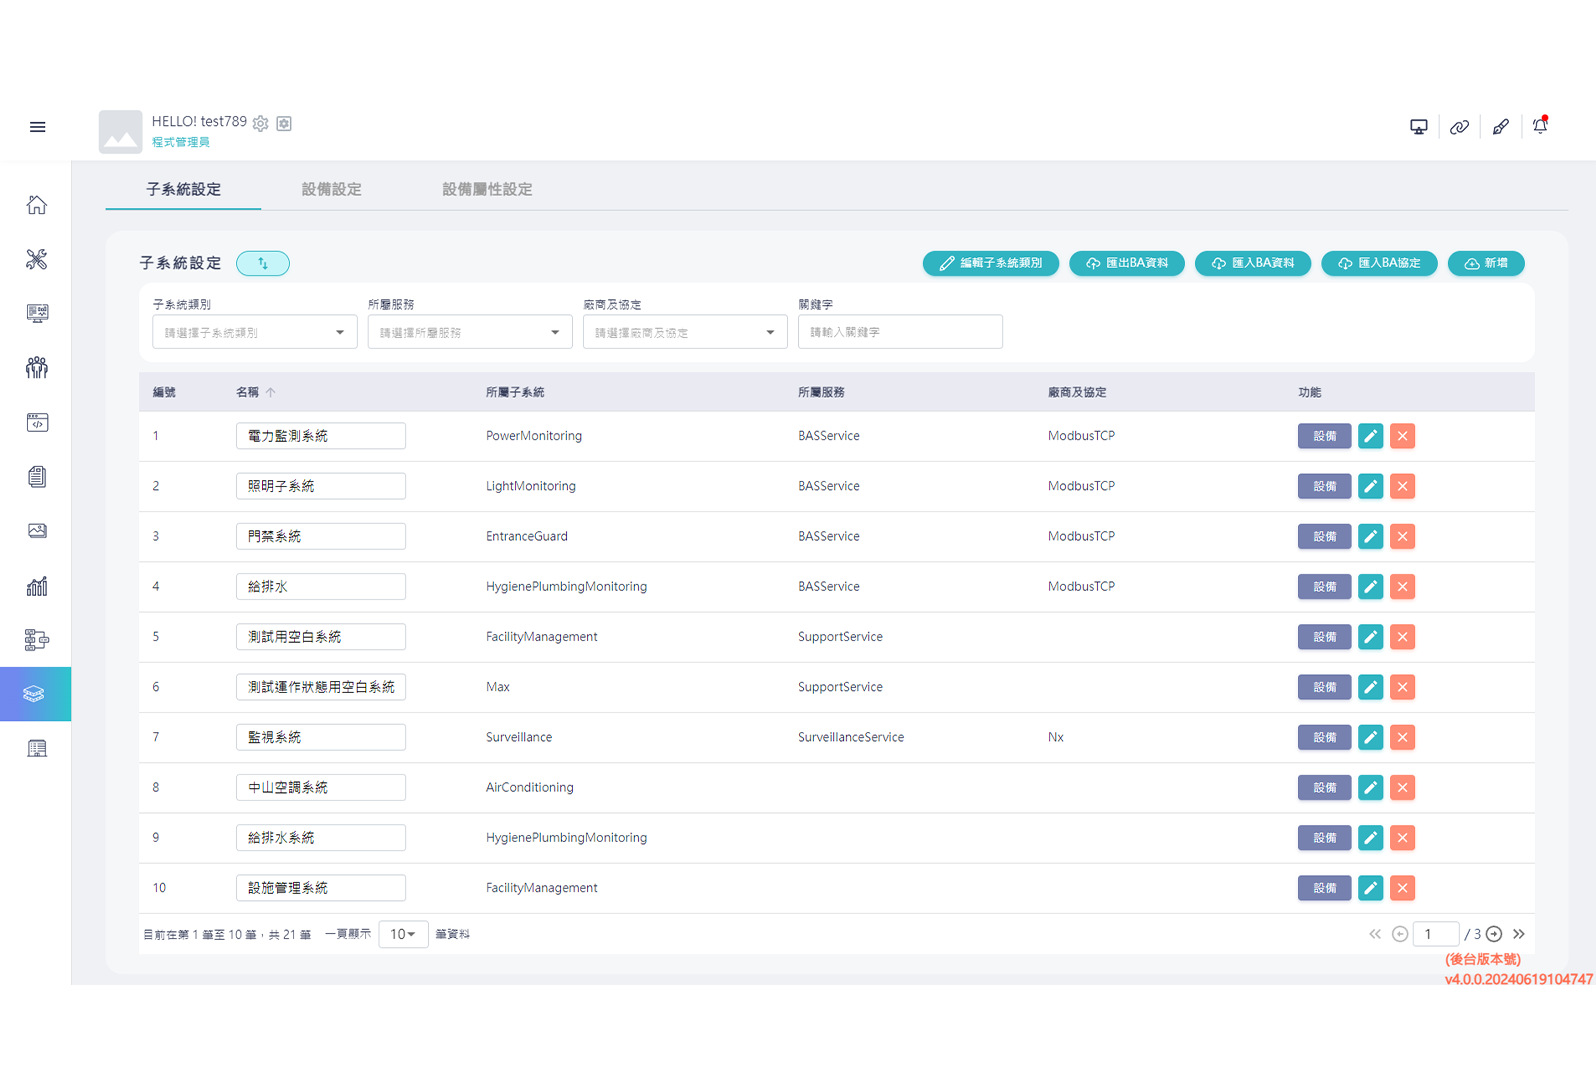The height and width of the screenshot is (1080, 1596).
Task: Switch to the 設備設定 tab
Action: click(x=331, y=189)
